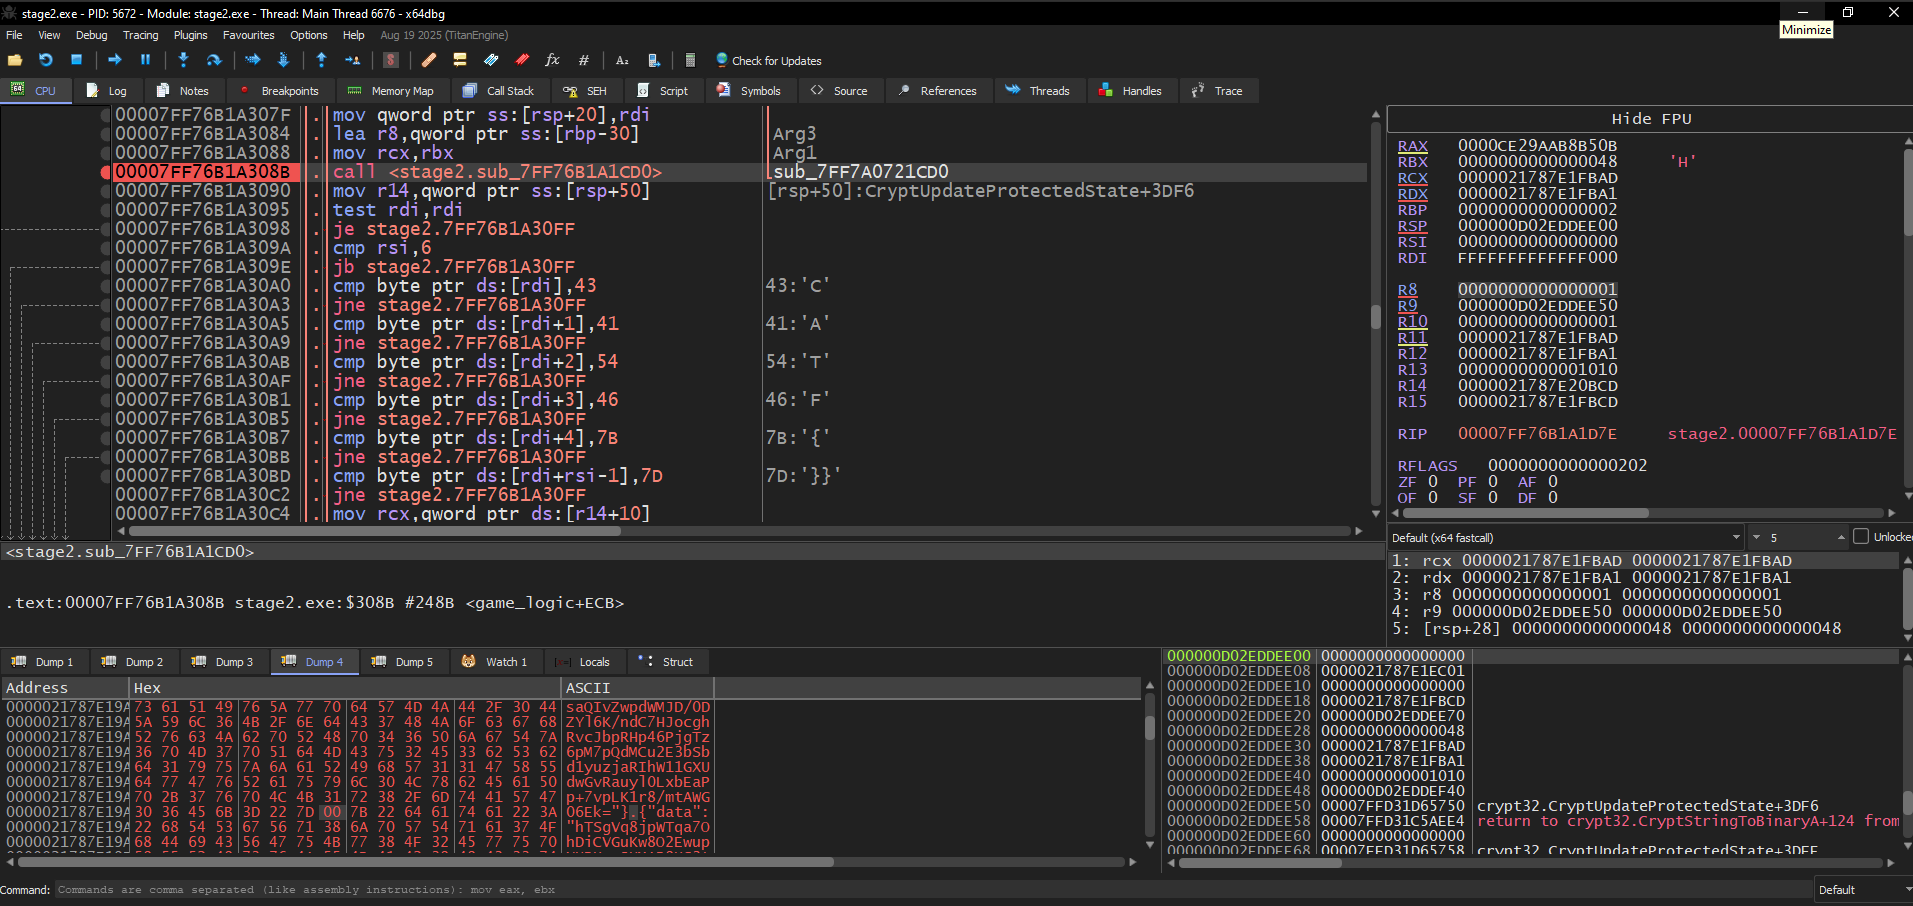Open the comments toolbar icon

click(460, 60)
